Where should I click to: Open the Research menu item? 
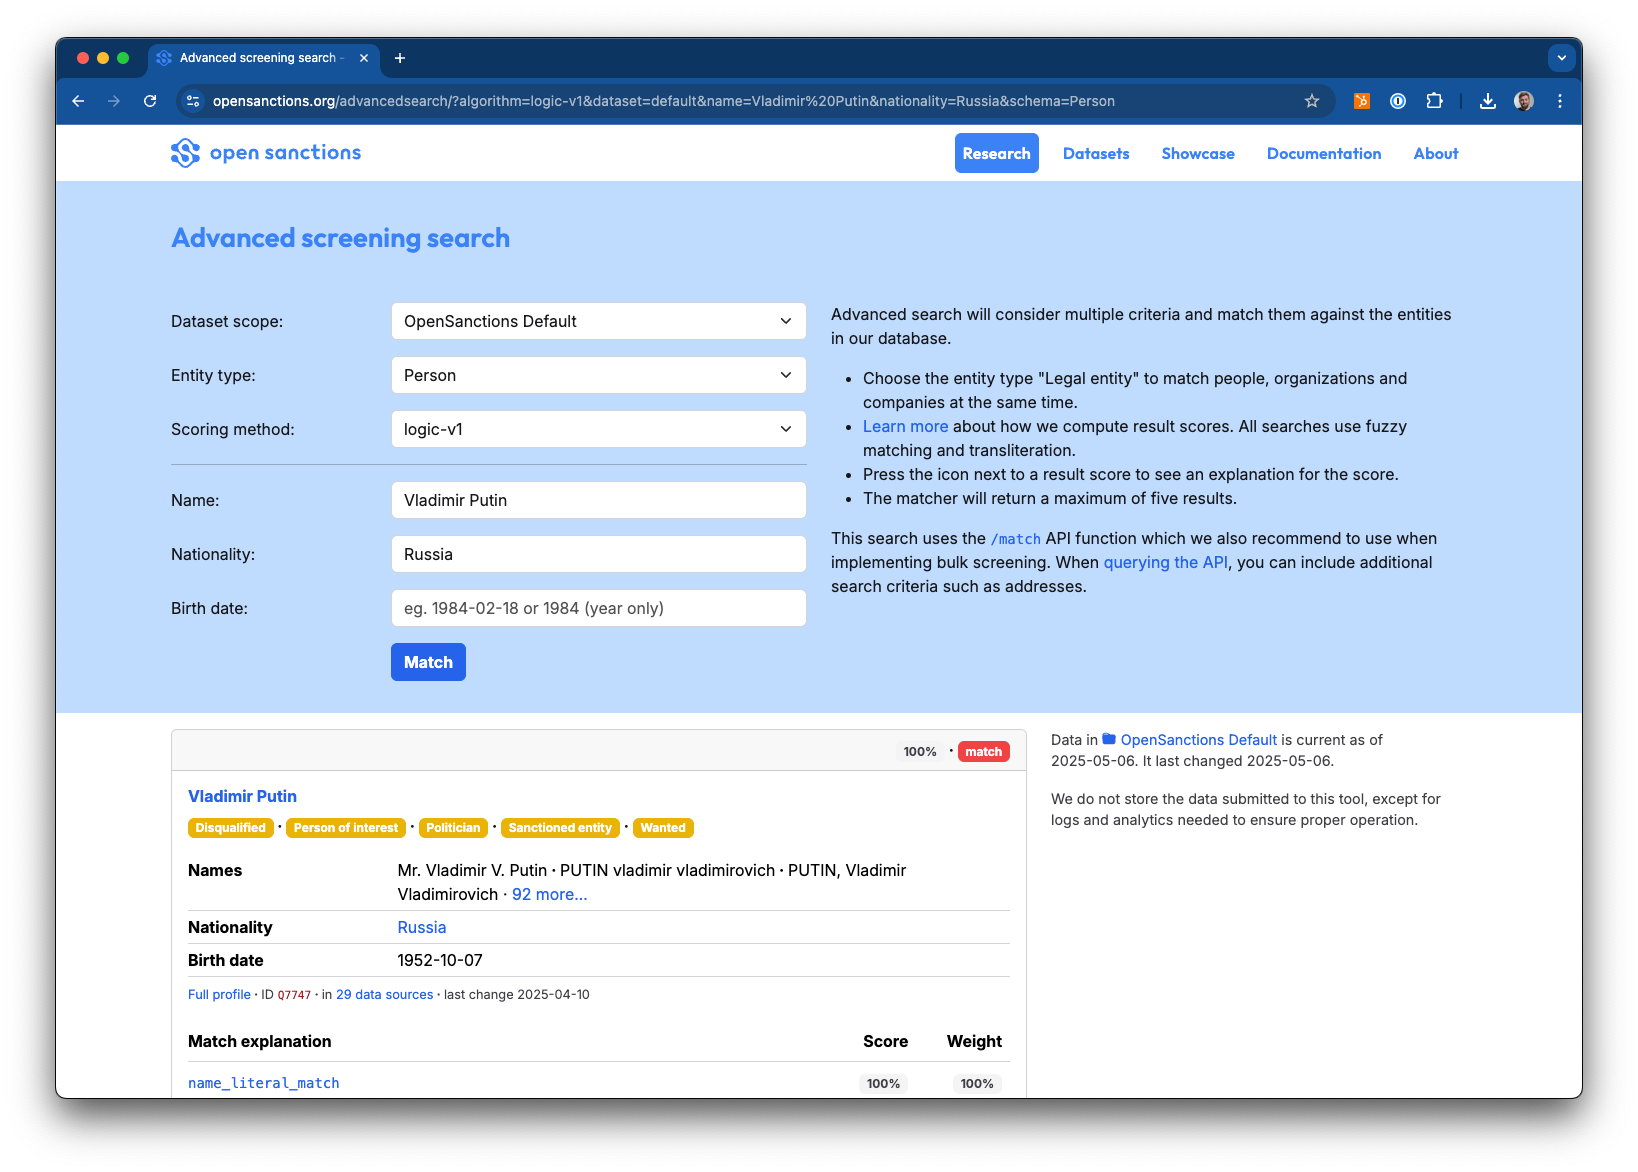coord(996,153)
